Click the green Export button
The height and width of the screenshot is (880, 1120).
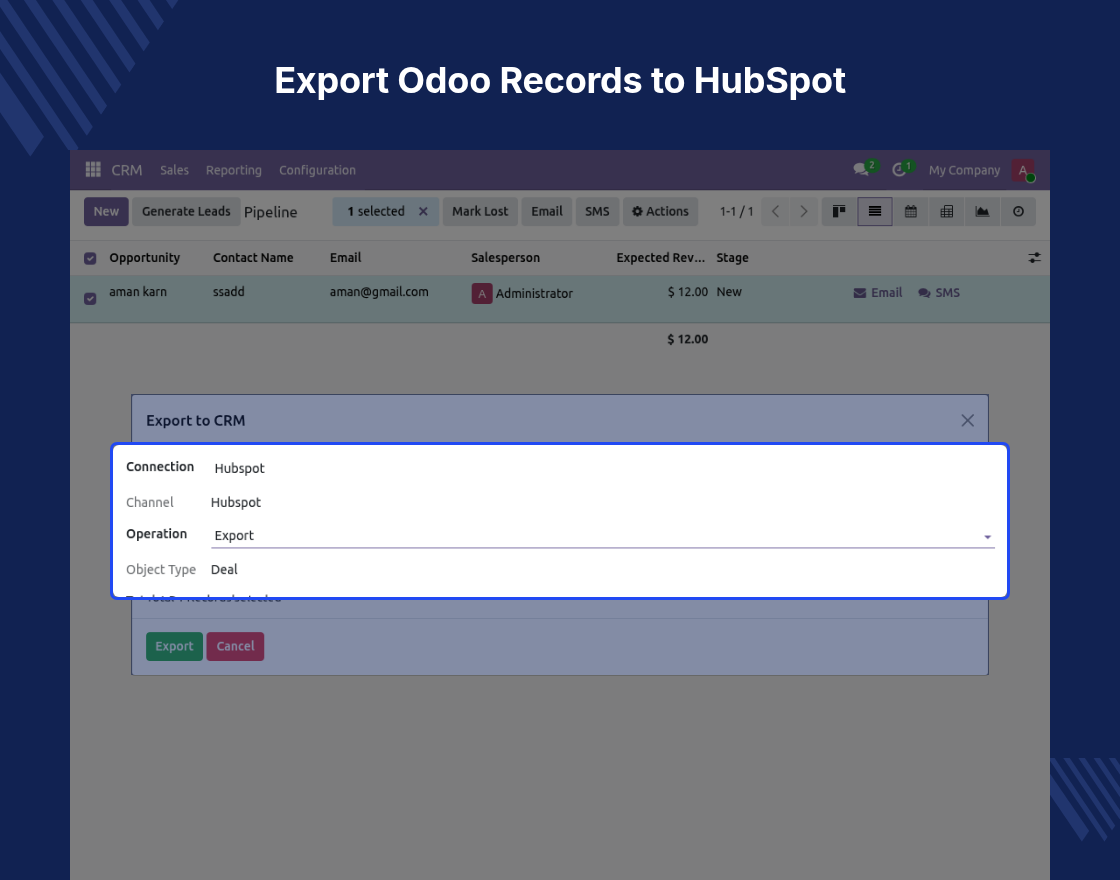(174, 646)
